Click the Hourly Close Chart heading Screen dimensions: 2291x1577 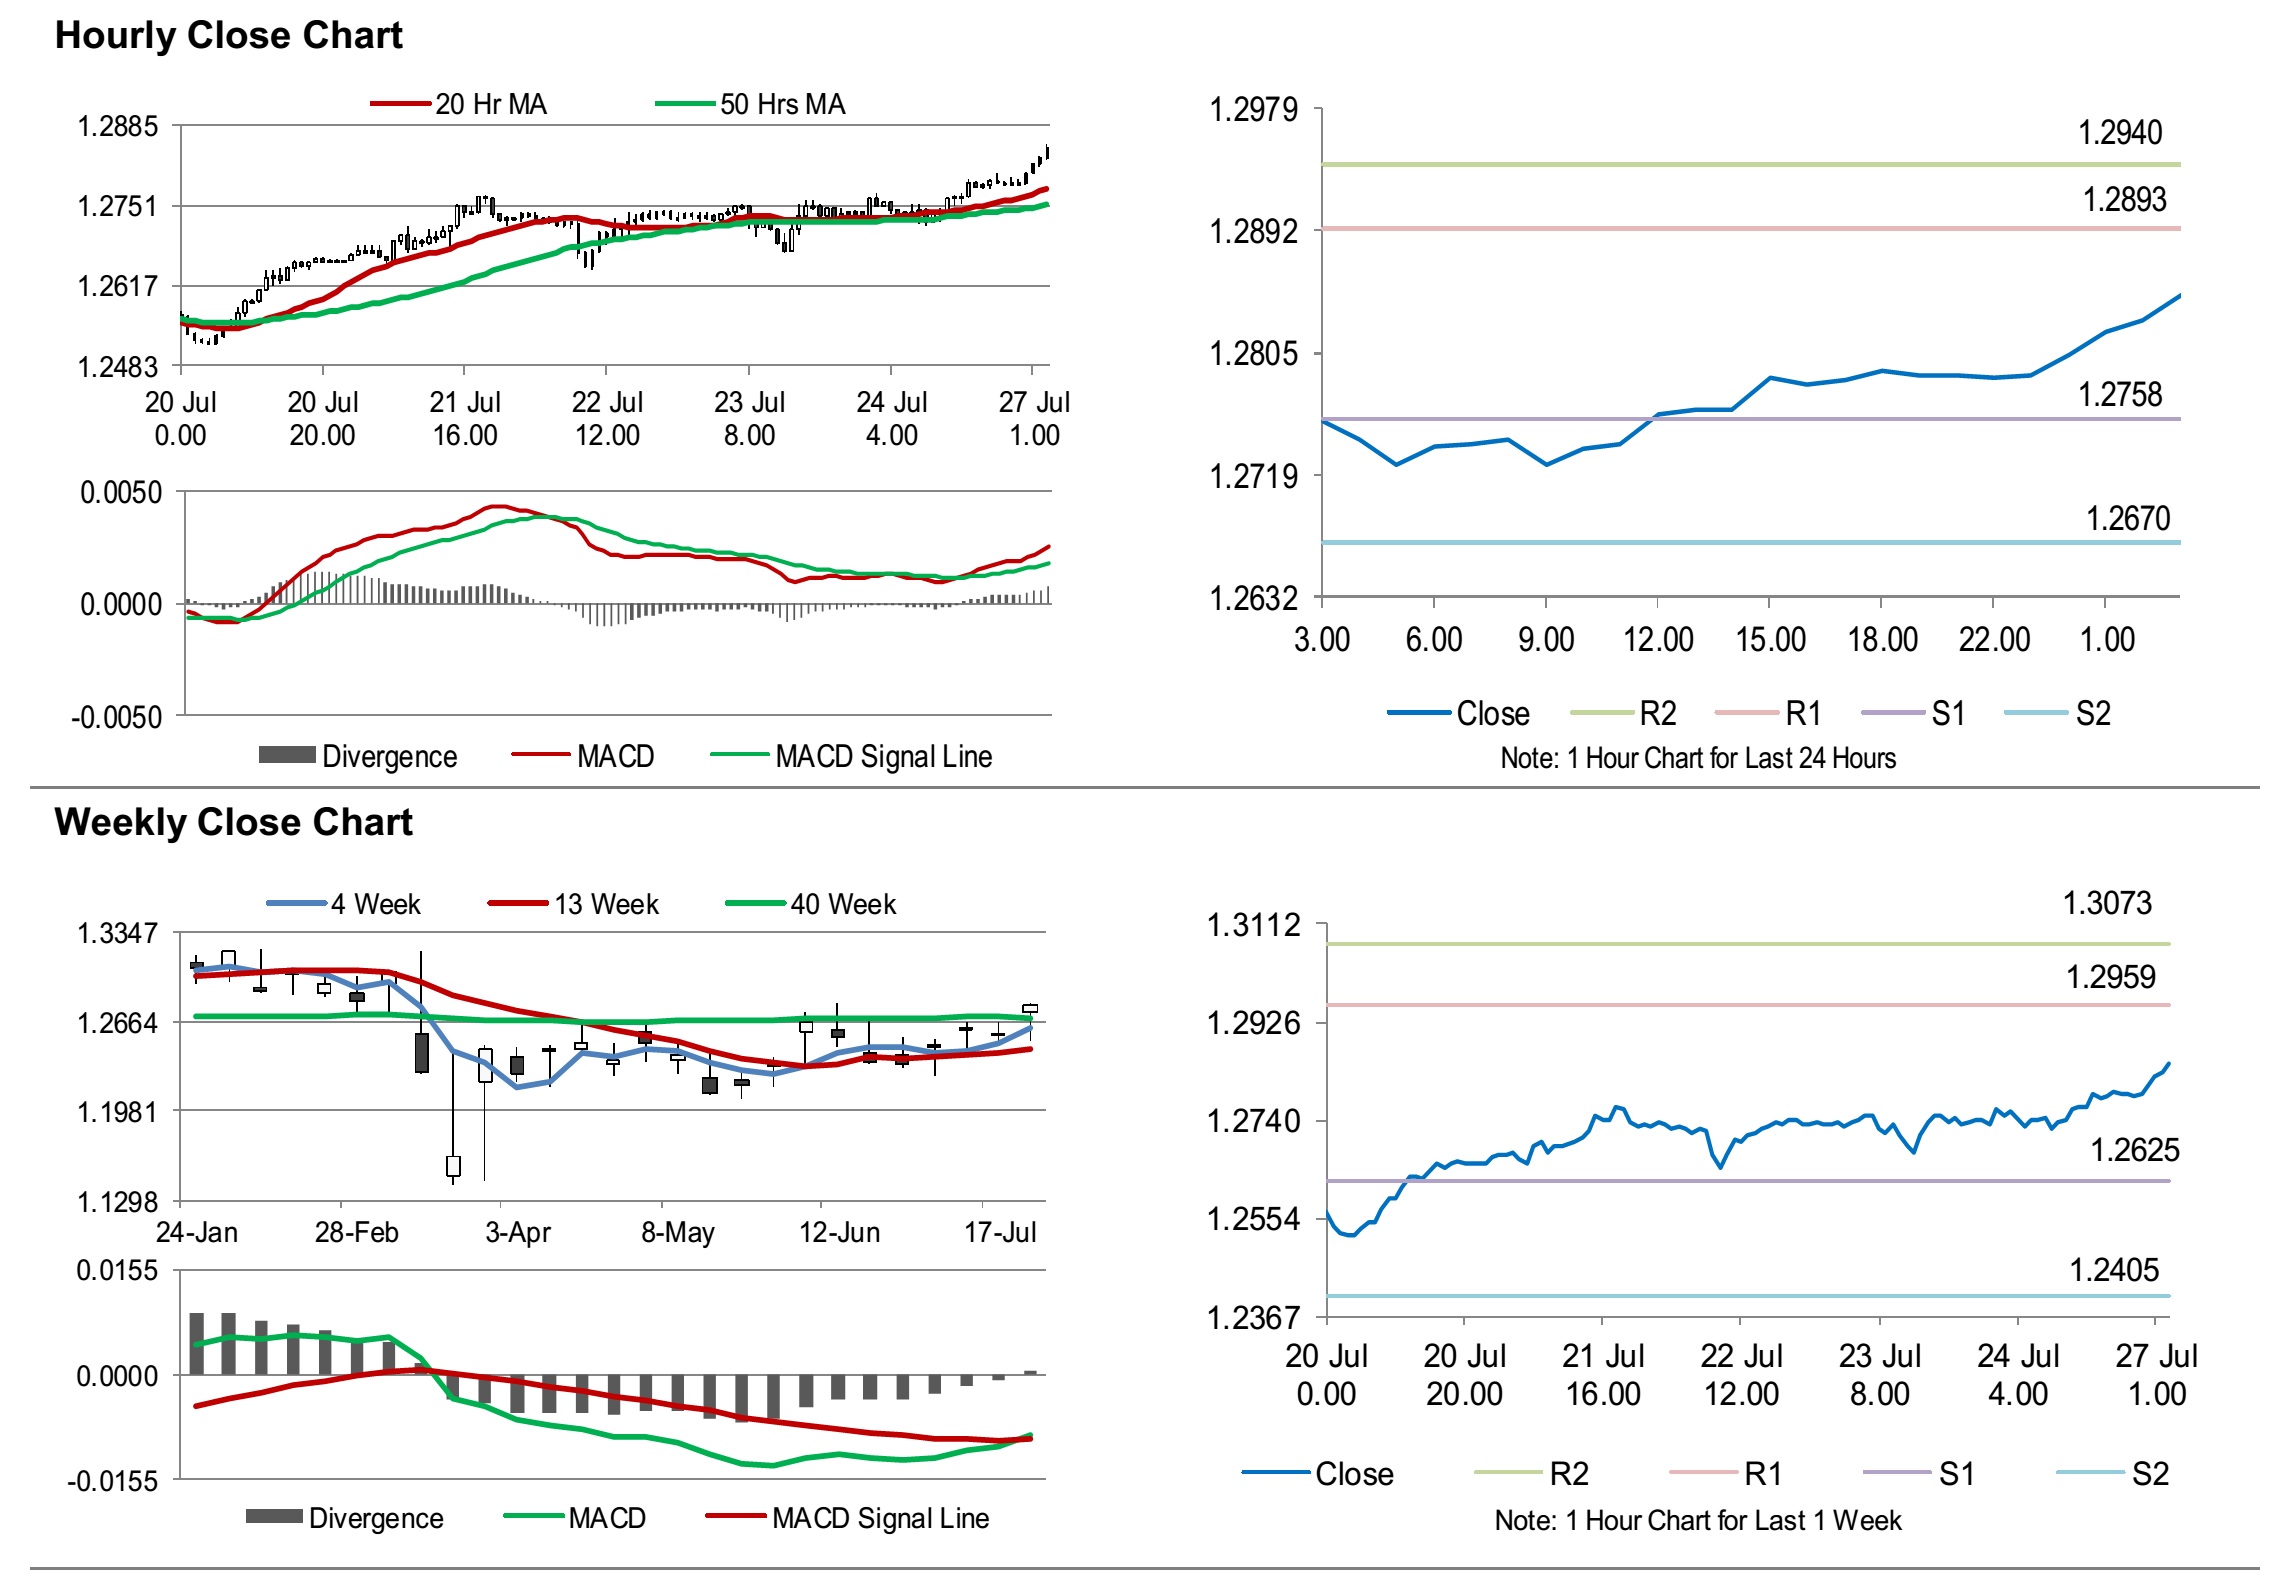click(228, 35)
